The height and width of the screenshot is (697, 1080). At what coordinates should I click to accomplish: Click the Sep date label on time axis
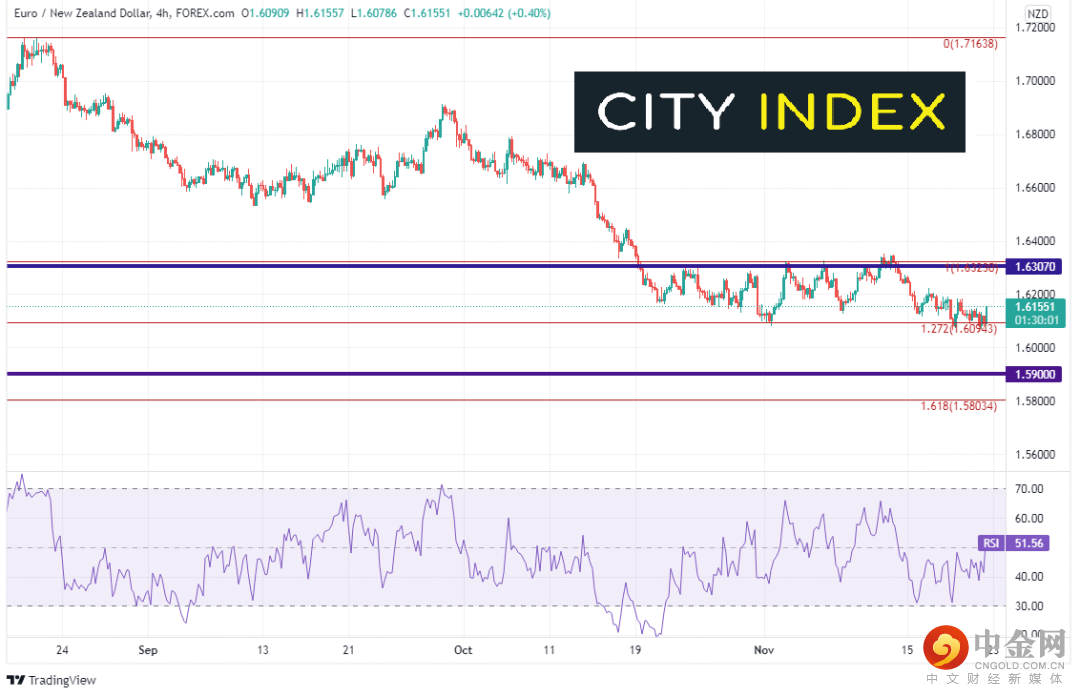click(x=148, y=650)
